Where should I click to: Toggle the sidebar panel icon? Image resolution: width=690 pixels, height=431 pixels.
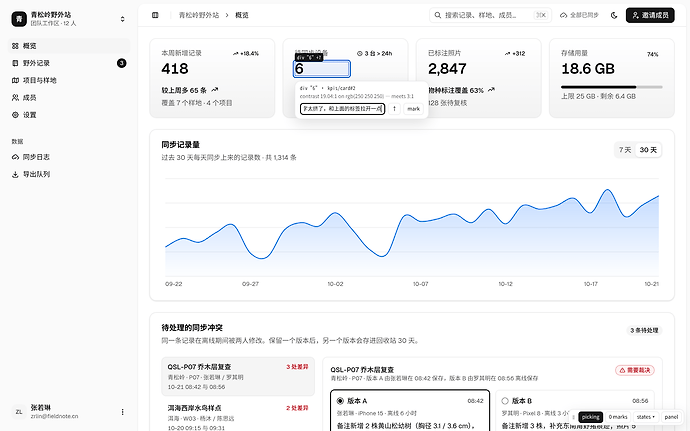[155, 15]
